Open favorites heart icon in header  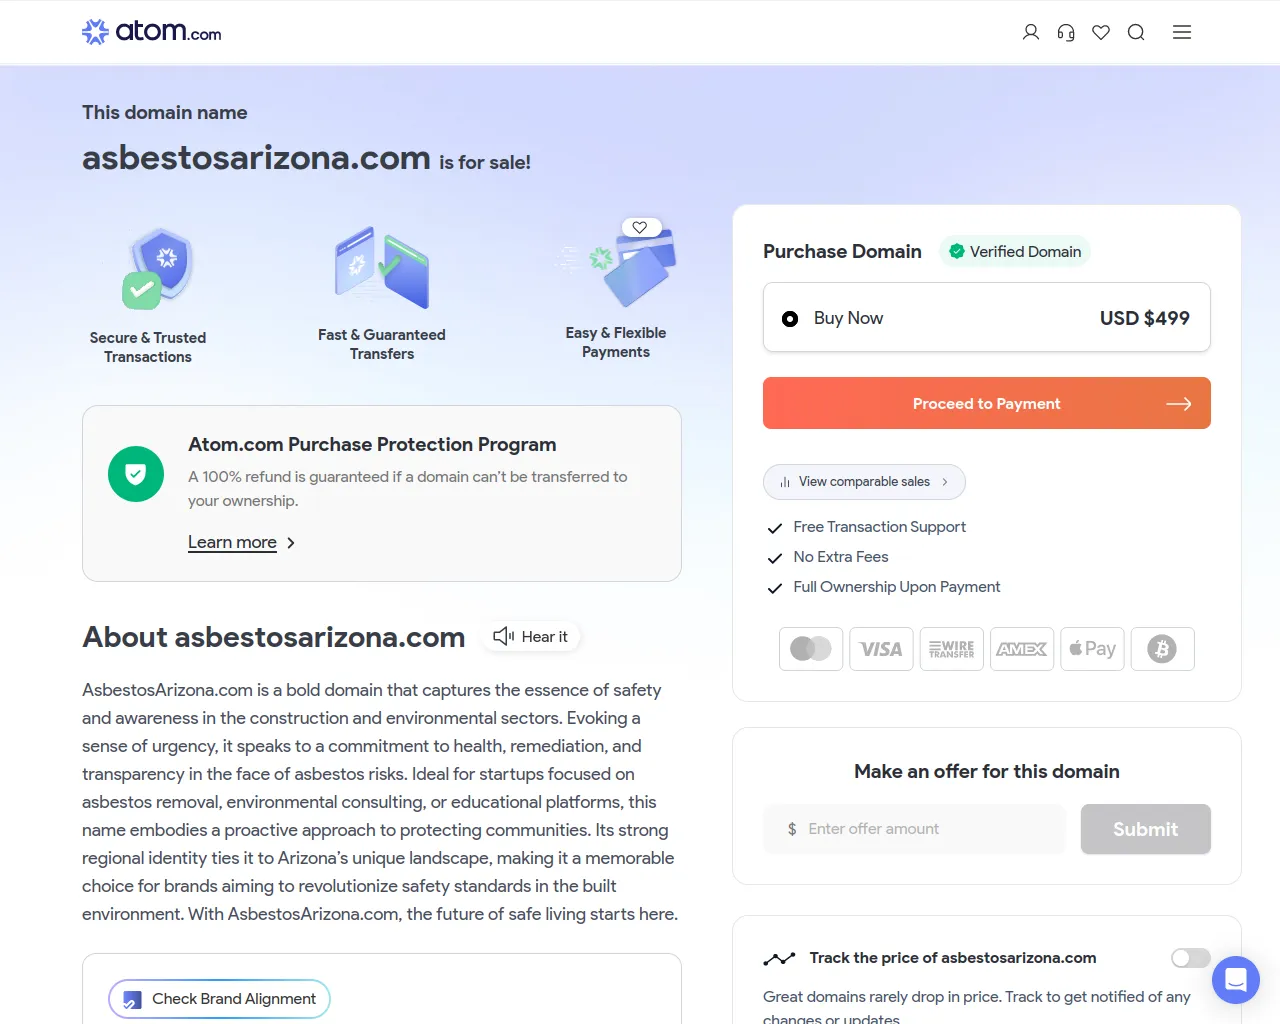[x=1101, y=32]
